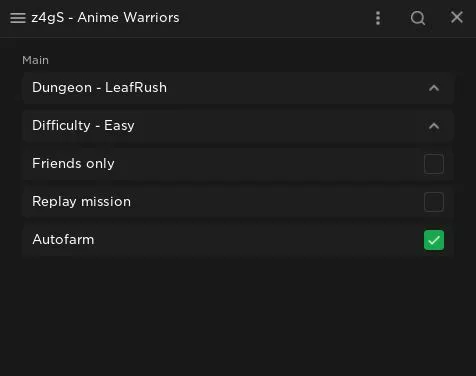Click the middle of the Friends only row
The height and width of the screenshot is (376, 476).
(238, 164)
